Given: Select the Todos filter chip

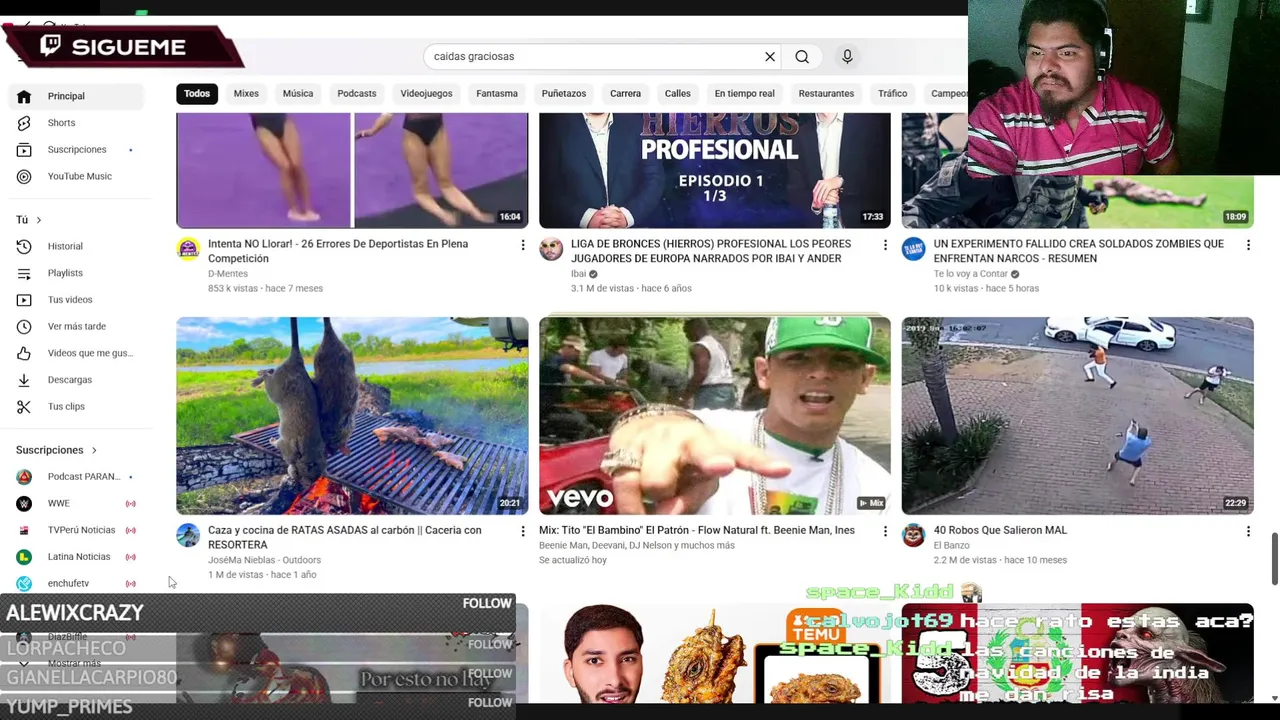Looking at the screenshot, I should point(197,94).
